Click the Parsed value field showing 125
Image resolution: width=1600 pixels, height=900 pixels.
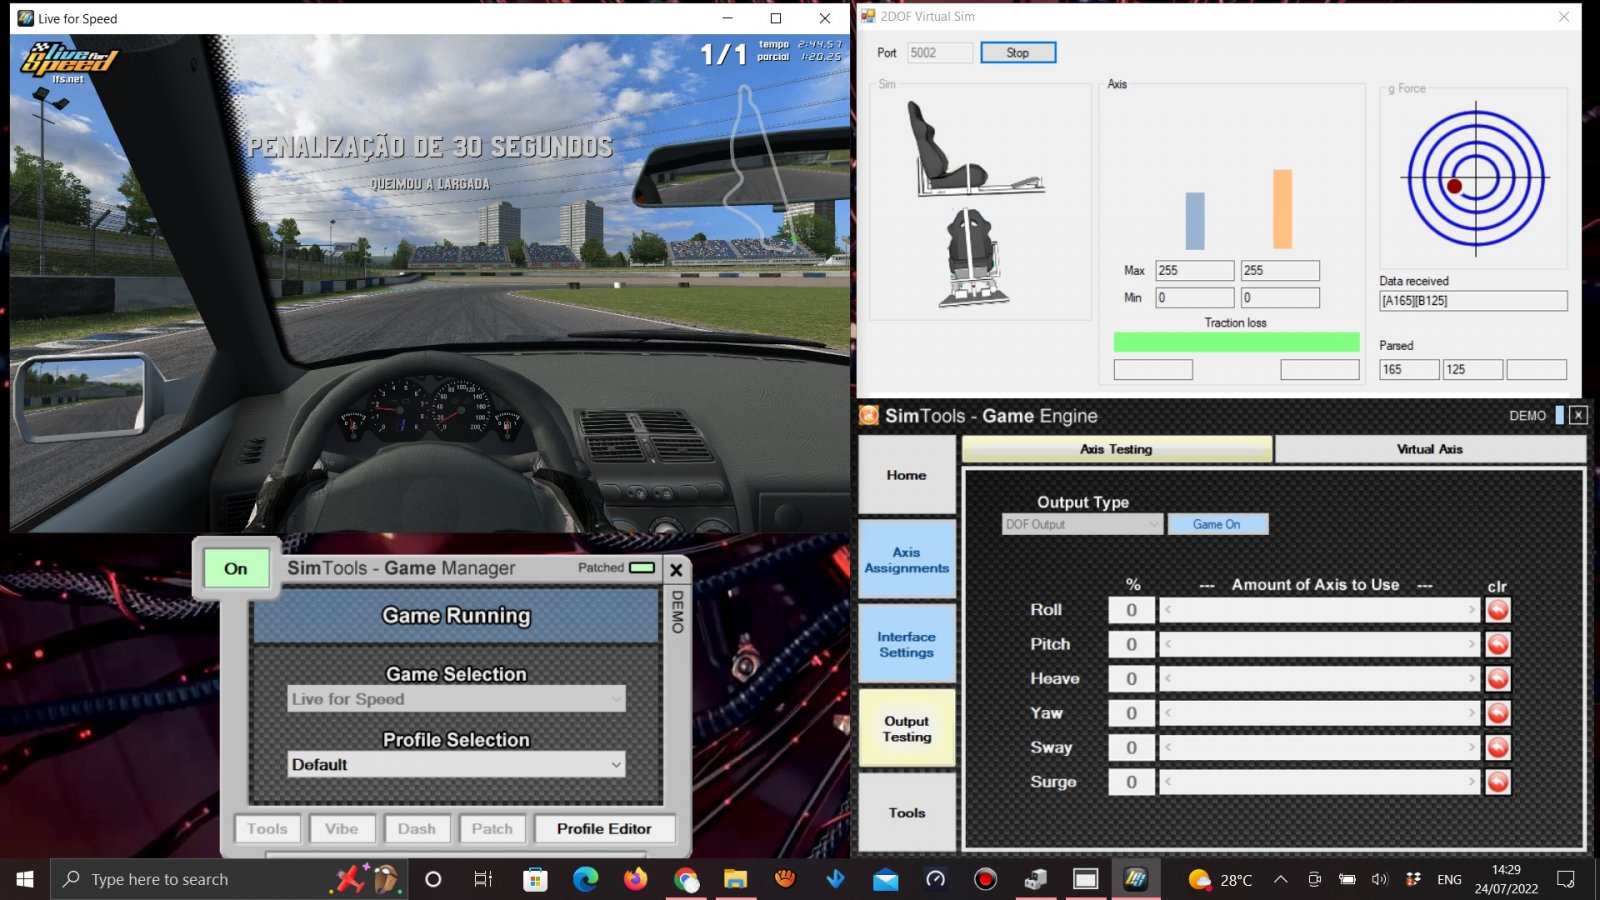pyautogui.click(x=1473, y=370)
